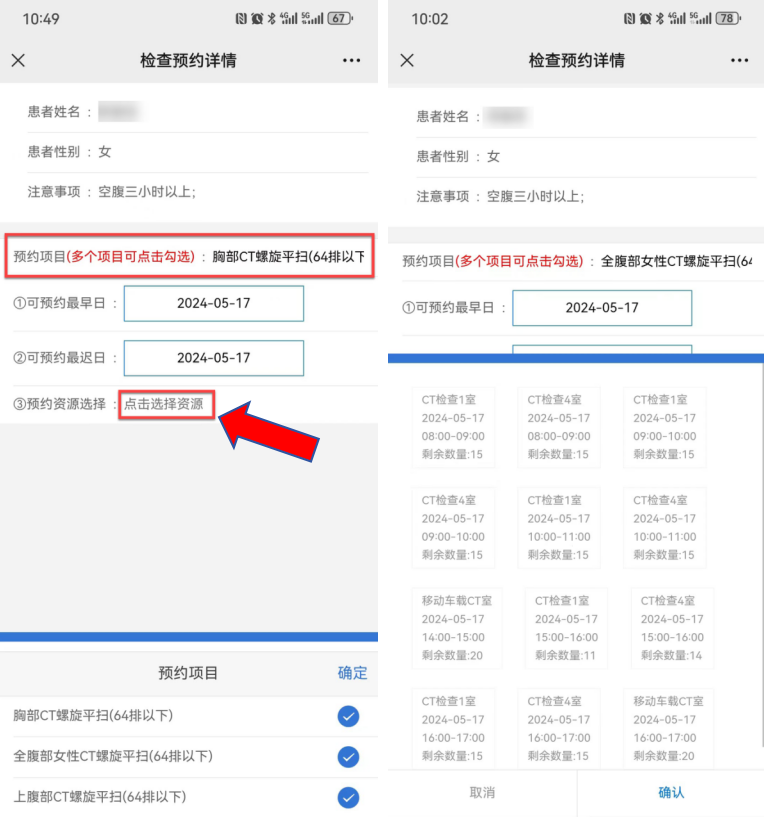This screenshot has height=821, width=764.
Task: Open 可预约最迟日 date picker on left screen
Action: [x=213, y=358]
